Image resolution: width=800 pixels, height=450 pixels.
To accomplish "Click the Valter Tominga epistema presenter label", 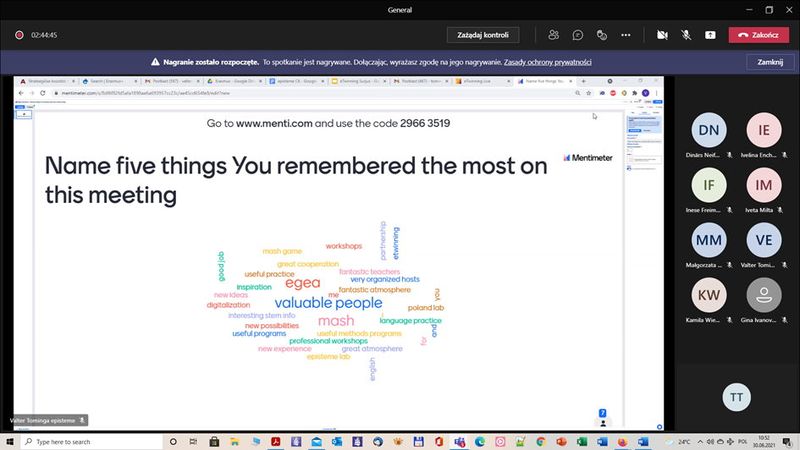I will (47, 420).
